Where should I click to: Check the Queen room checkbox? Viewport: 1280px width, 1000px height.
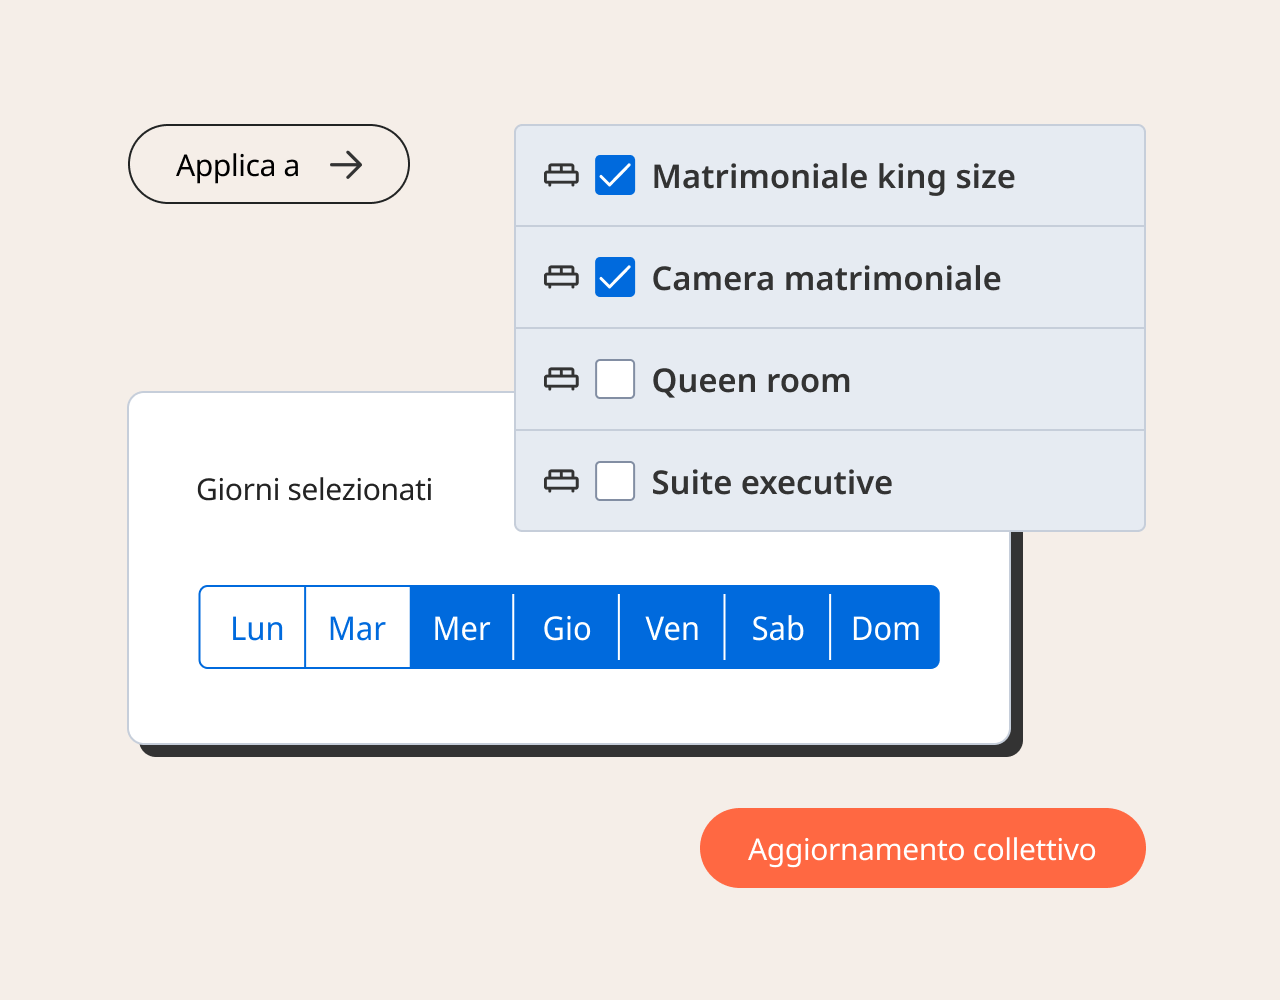click(615, 380)
